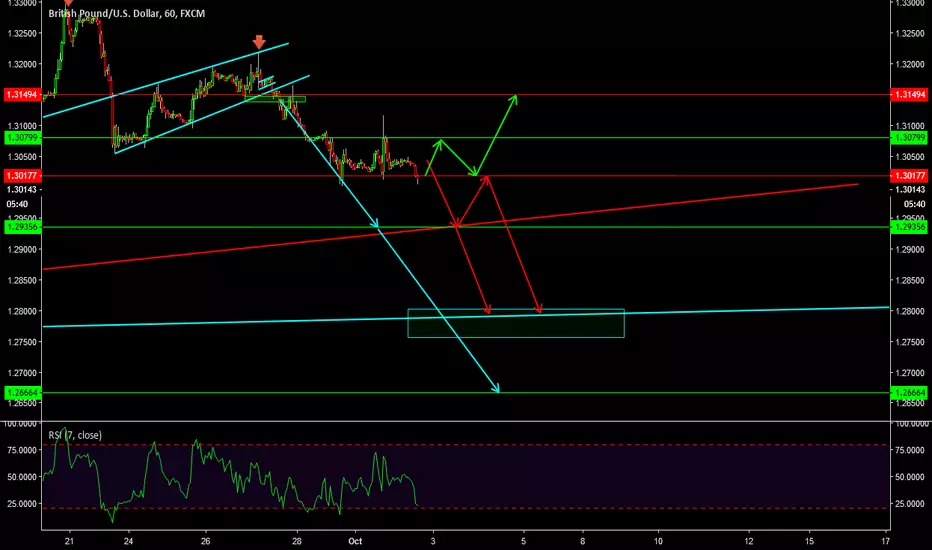Select red down-arrow marker above channel top
This screenshot has width=932, height=550.
[259, 42]
